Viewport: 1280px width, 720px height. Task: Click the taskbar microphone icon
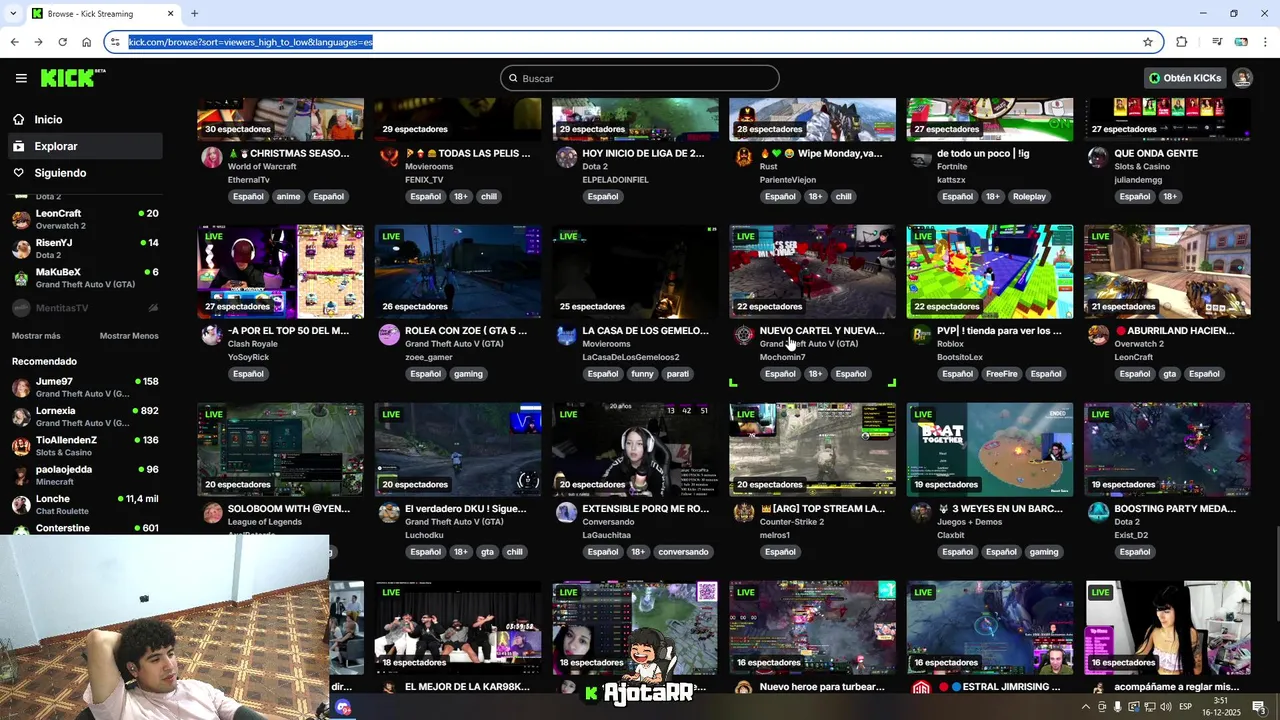pos(1117,707)
